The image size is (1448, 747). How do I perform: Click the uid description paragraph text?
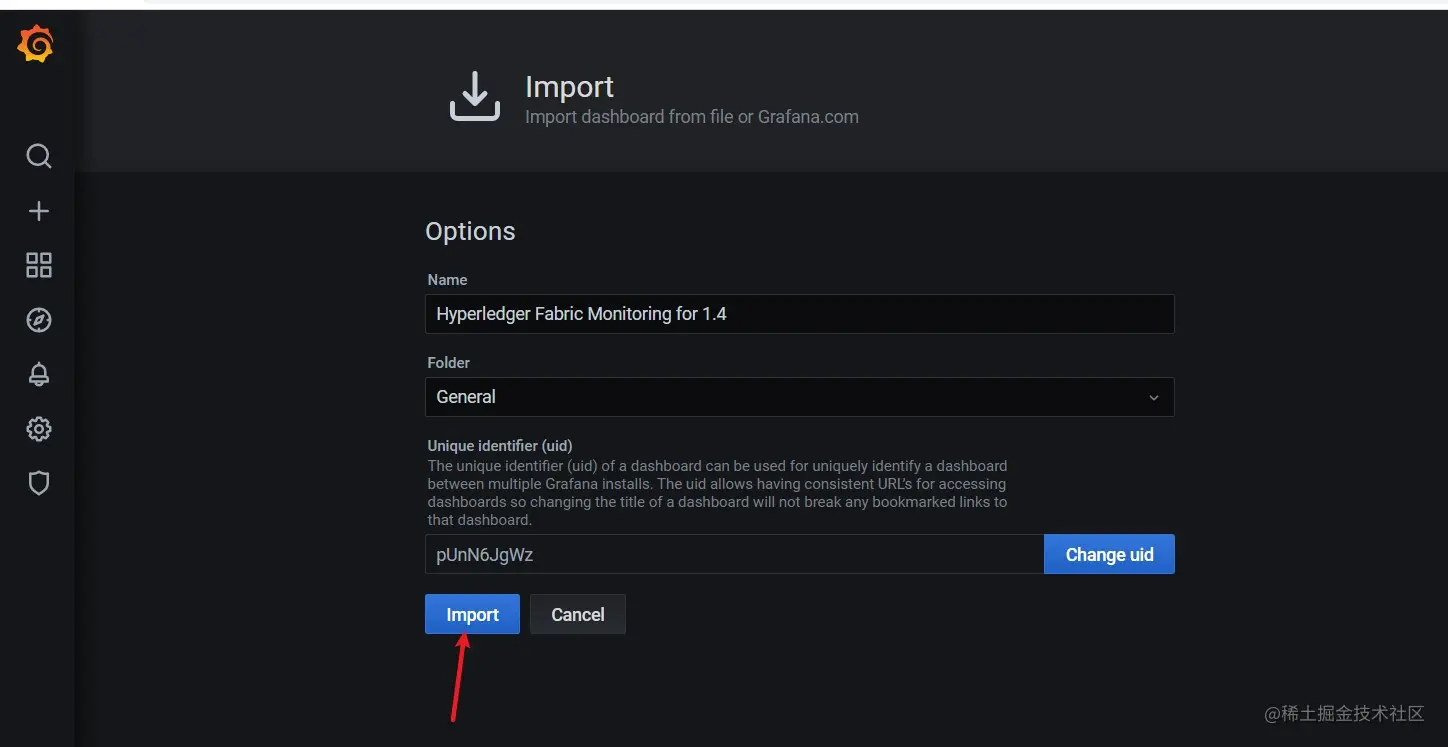pyautogui.click(x=717, y=493)
